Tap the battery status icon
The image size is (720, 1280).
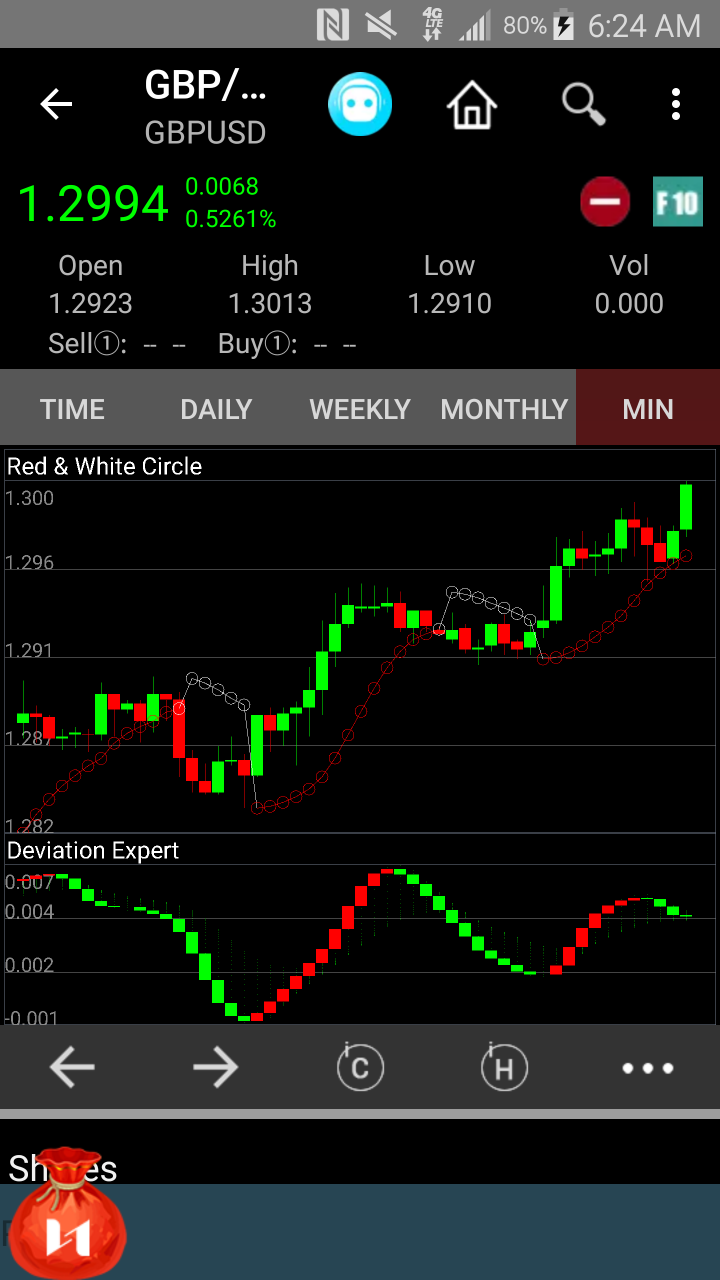(564, 24)
